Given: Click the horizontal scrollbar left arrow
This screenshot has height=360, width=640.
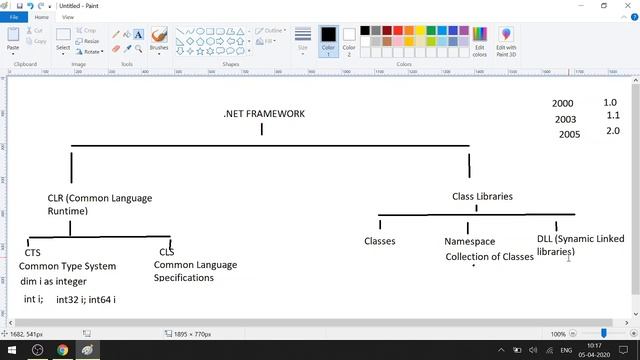Looking at the screenshot, I should click(11, 323).
